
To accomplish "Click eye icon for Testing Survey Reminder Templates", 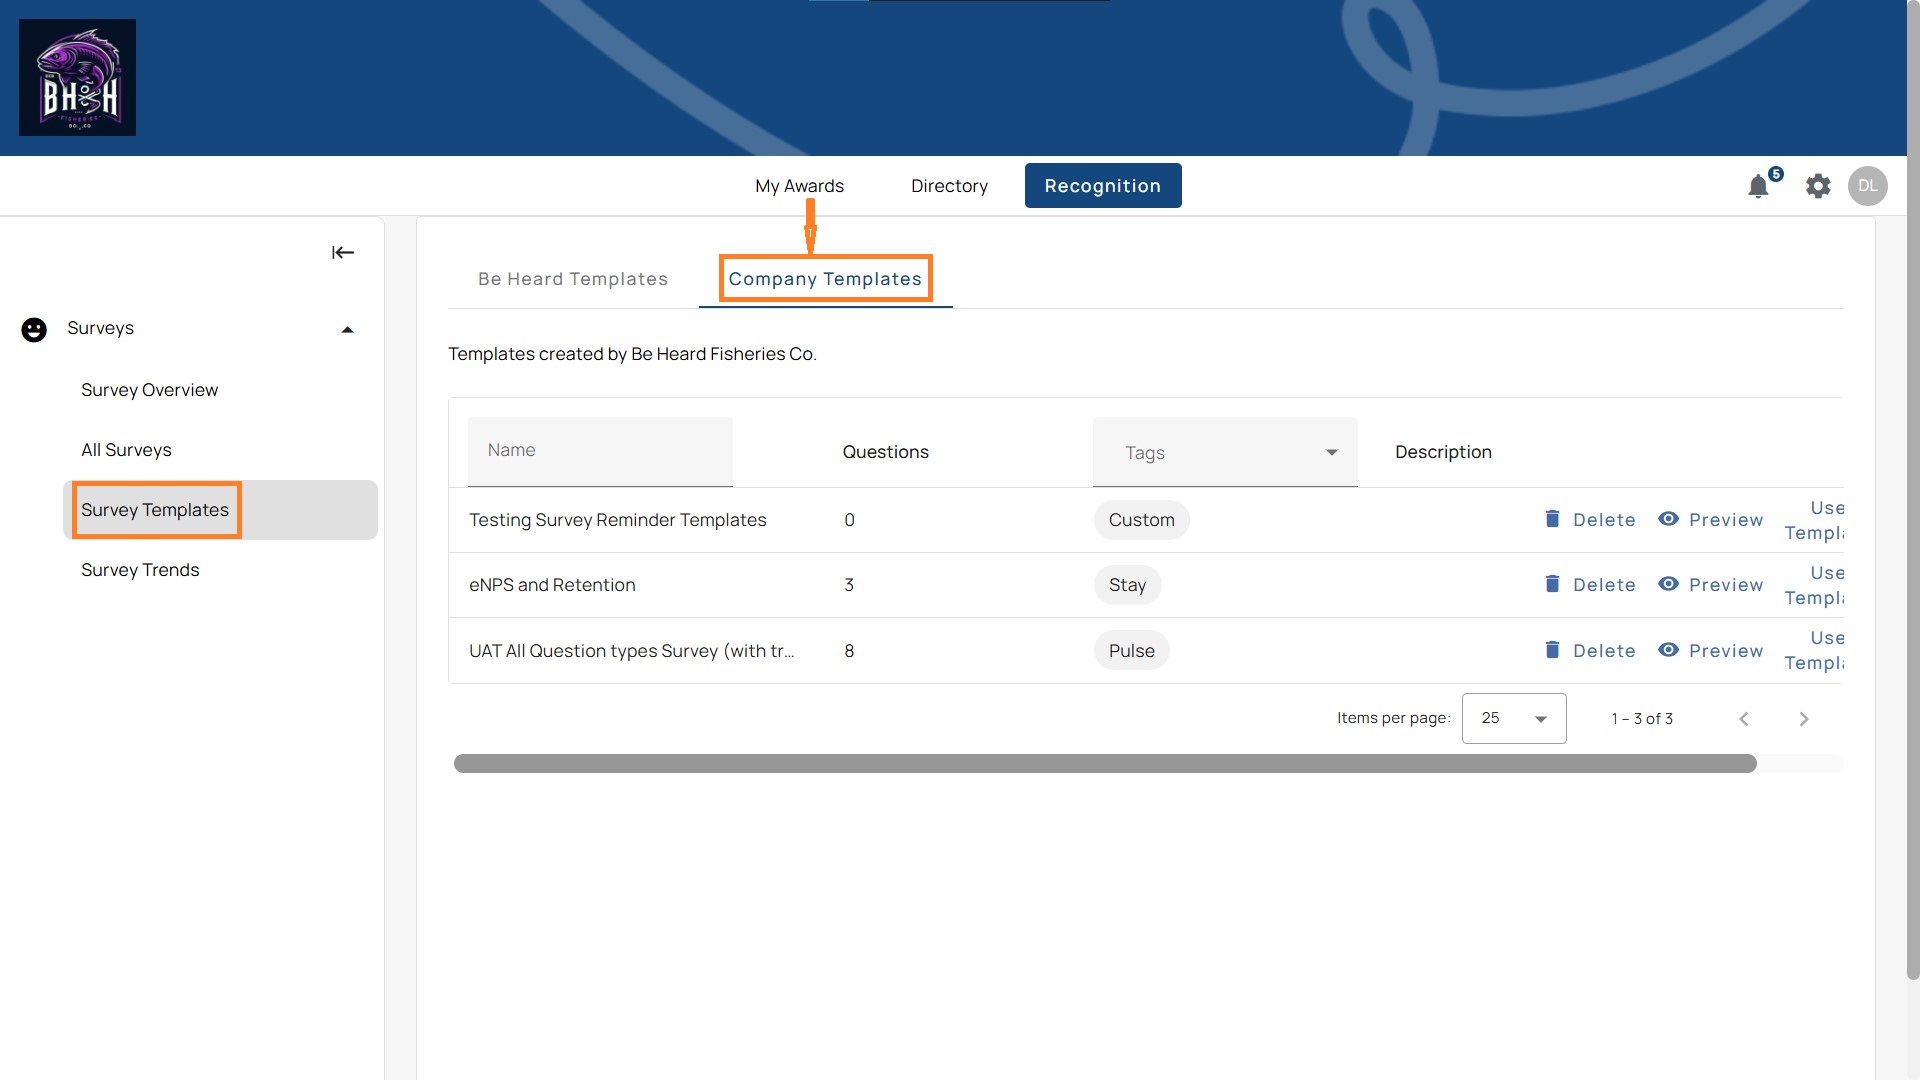I will click(x=1668, y=519).
